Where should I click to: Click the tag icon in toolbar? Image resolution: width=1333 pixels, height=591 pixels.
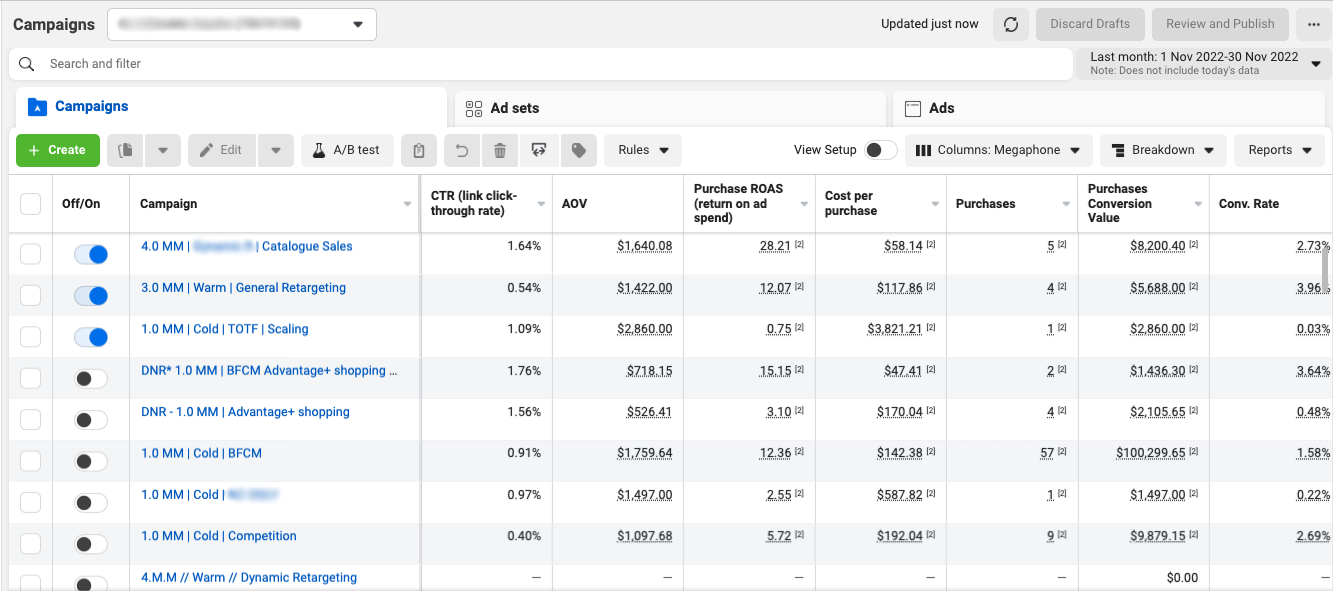click(x=578, y=150)
